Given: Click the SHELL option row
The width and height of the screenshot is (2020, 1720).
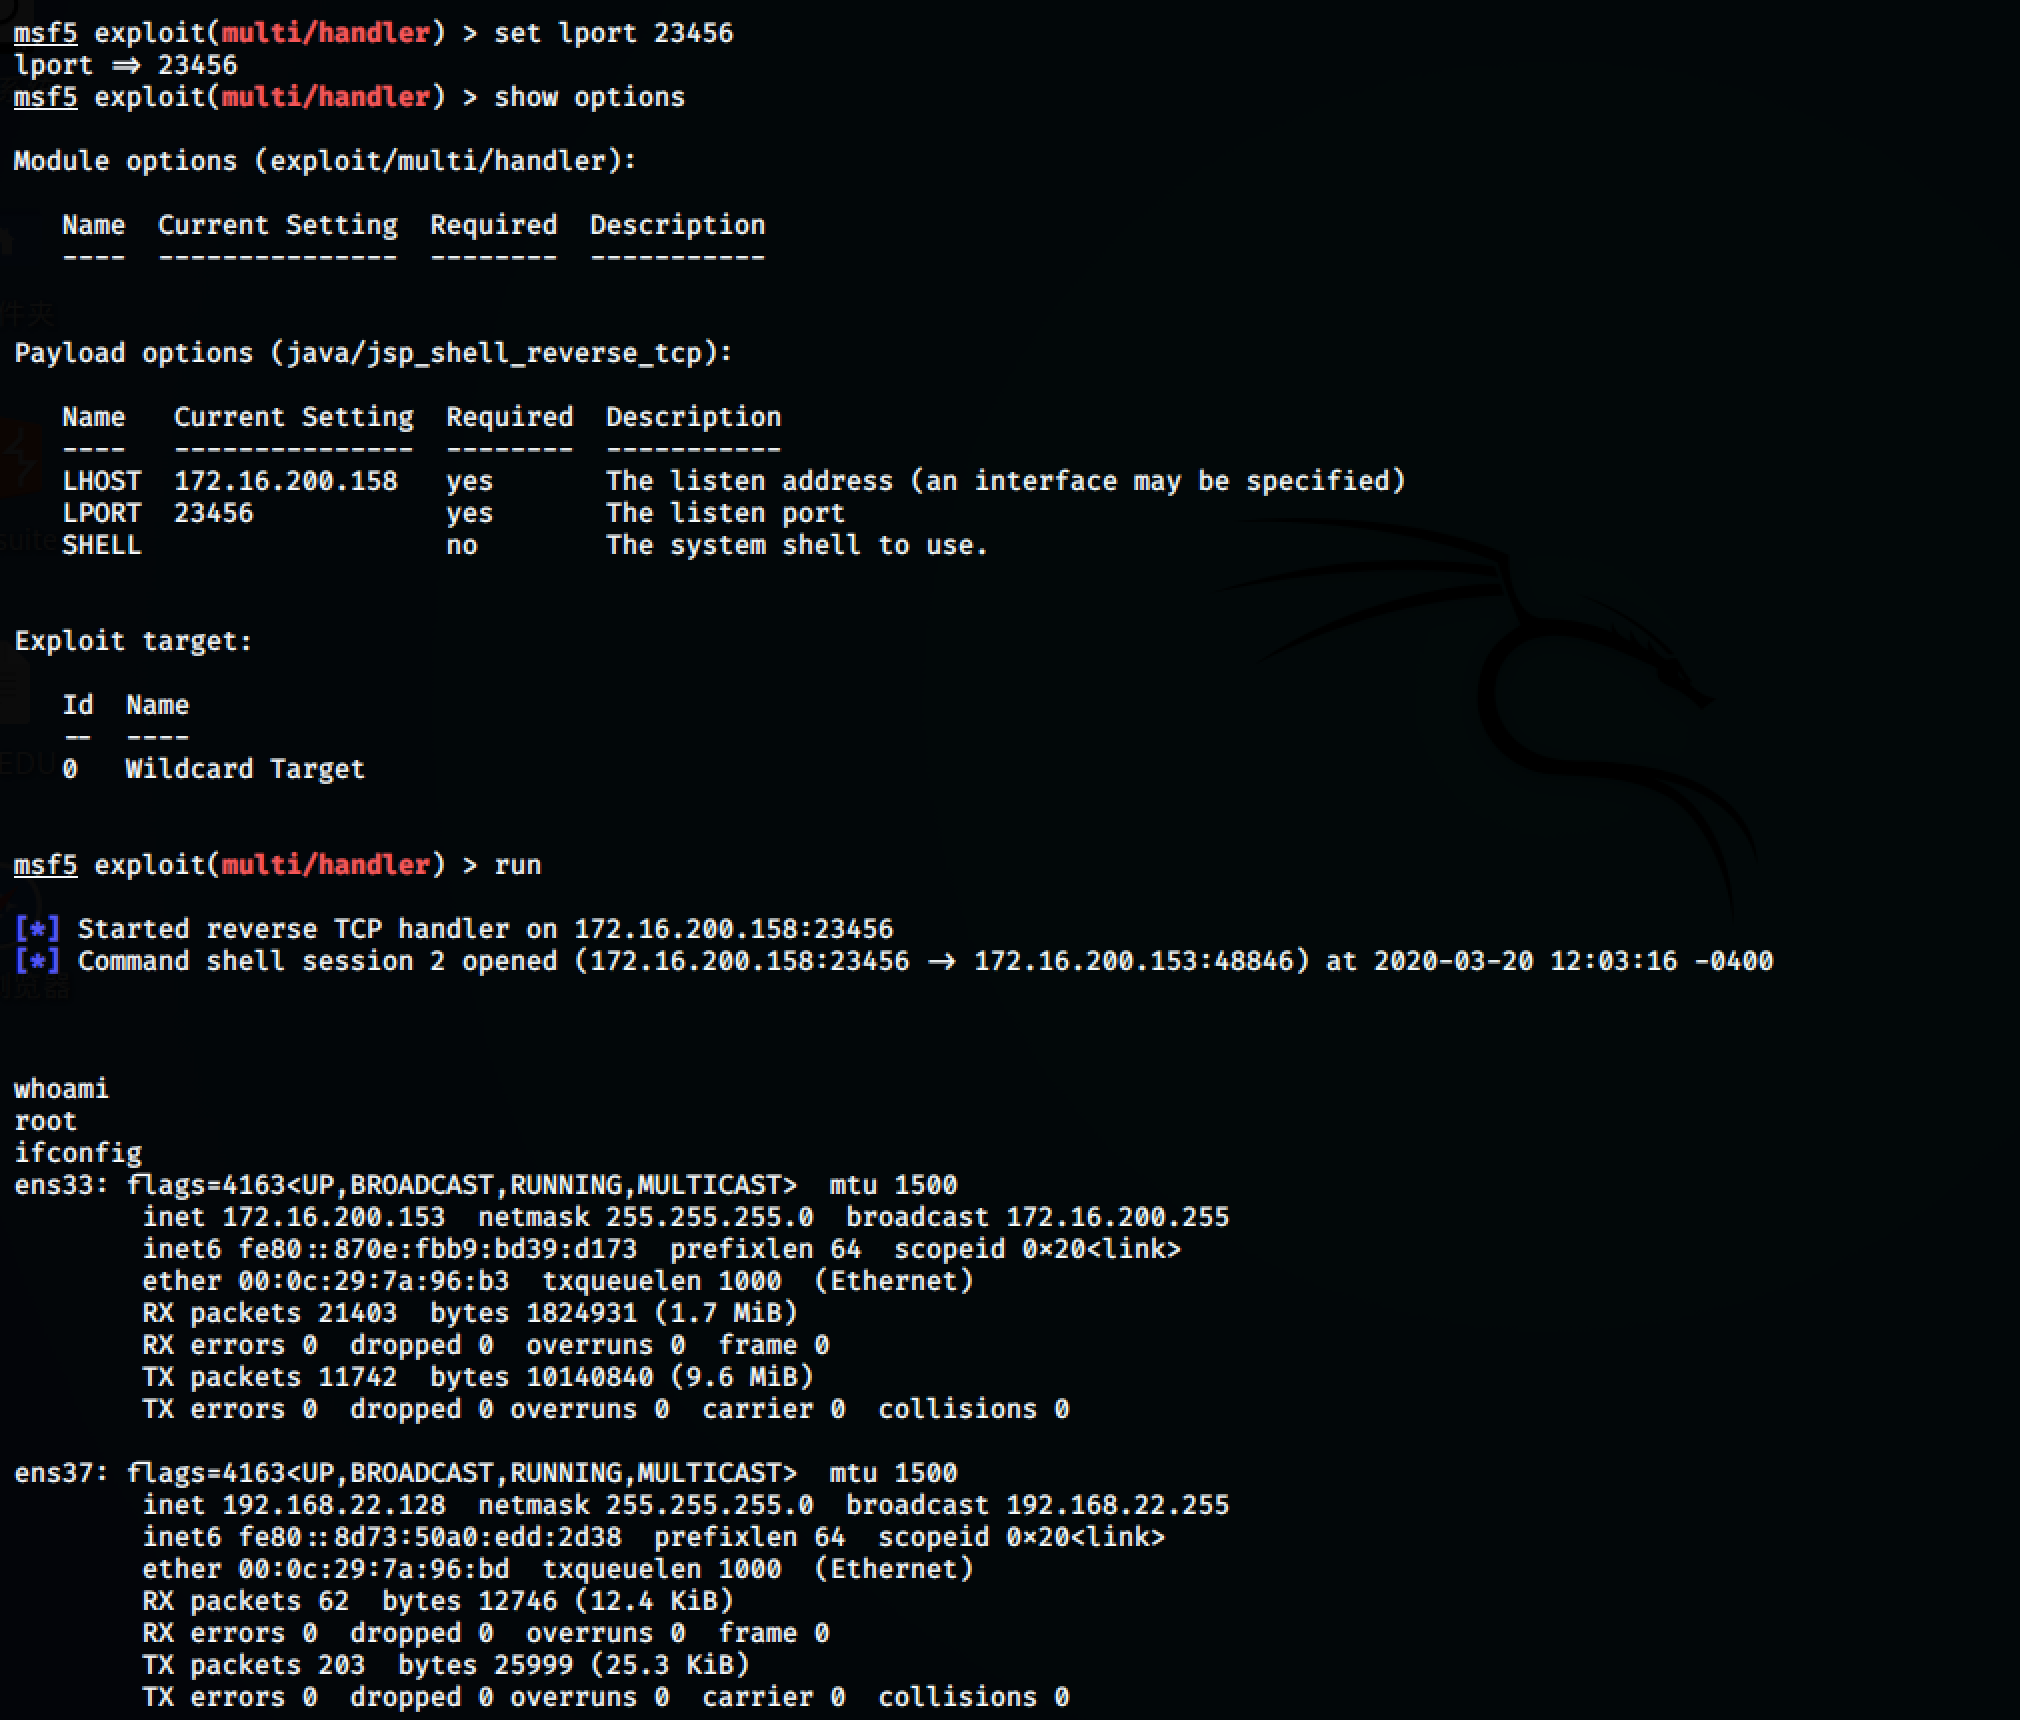Looking at the screenshot, I should (x=101, y=545).
